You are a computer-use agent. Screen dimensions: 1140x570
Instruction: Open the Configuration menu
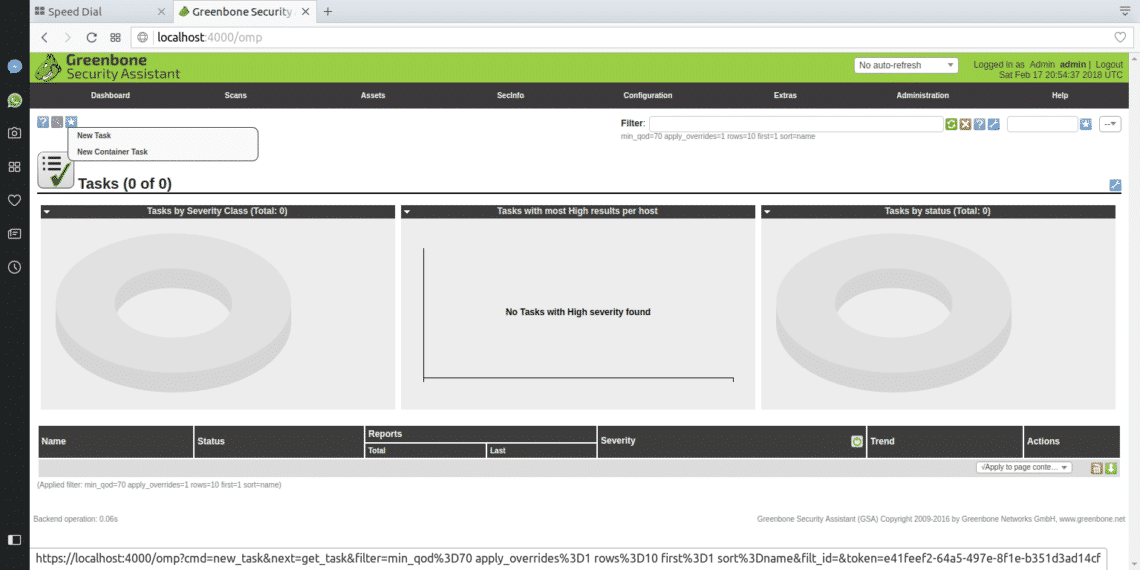point(648,95)
